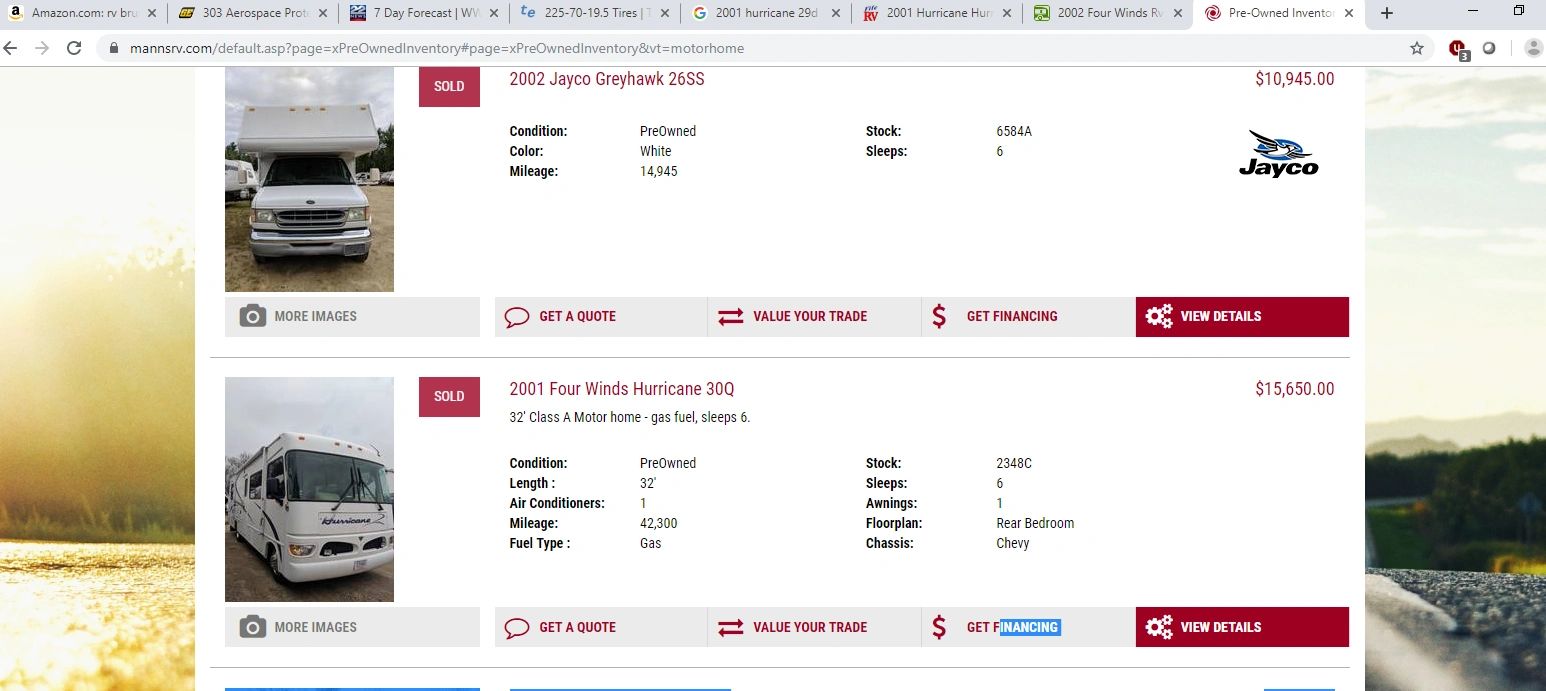Viewport: 1546px width, 691px height.
Task: Open the 2001 Four Winds Hurricane 30Q listing
Action: [622, 389]
